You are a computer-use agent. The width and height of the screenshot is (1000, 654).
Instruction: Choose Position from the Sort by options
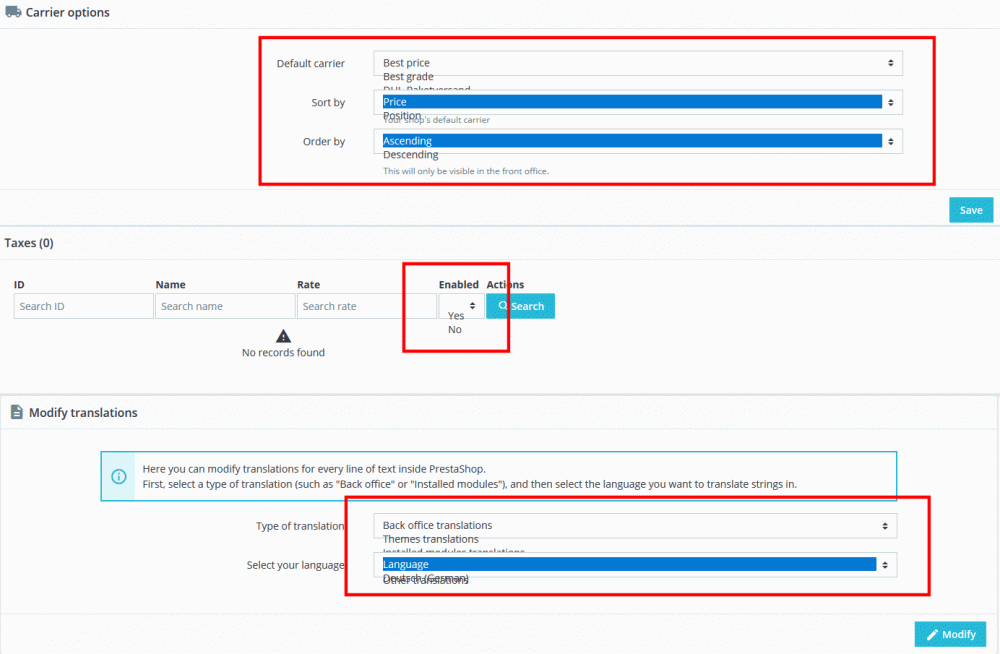[402, 114]
